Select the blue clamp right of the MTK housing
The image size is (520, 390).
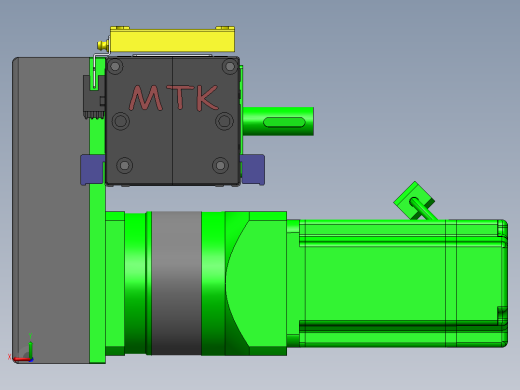click(253, 169)
